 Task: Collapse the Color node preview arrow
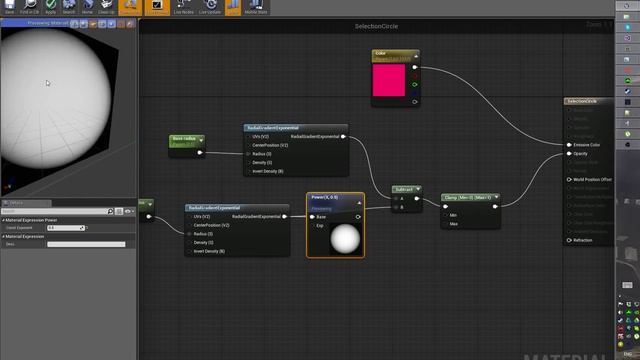416,56
